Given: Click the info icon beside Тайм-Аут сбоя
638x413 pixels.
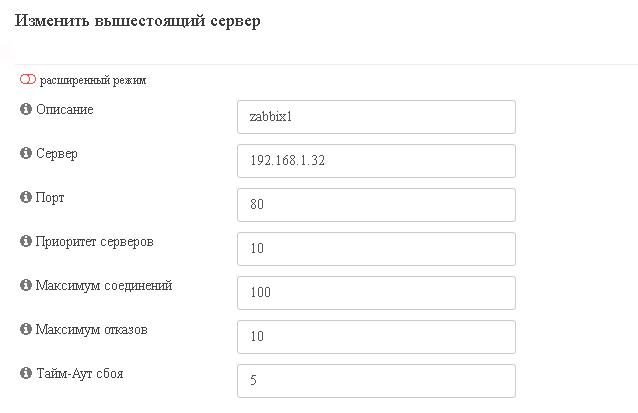Looking at the screenshot, I should click(26, 373).
